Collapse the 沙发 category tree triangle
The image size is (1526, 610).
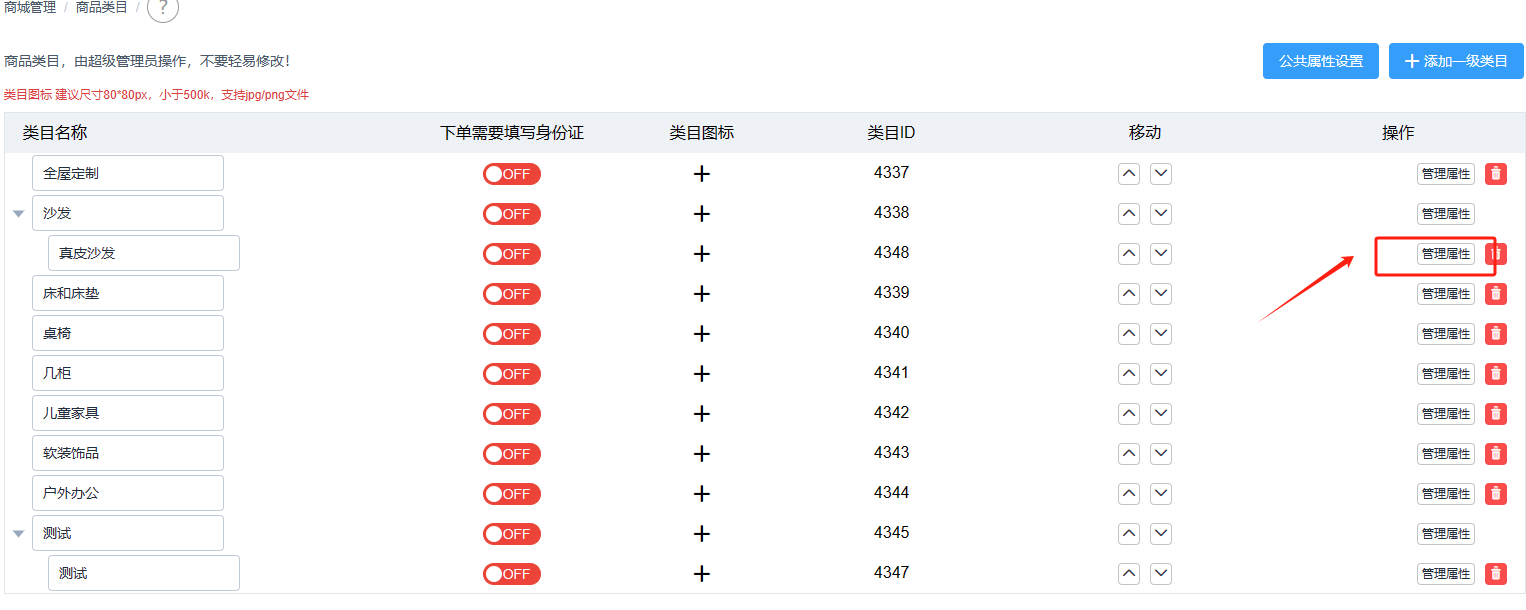[x=18, y=214]
